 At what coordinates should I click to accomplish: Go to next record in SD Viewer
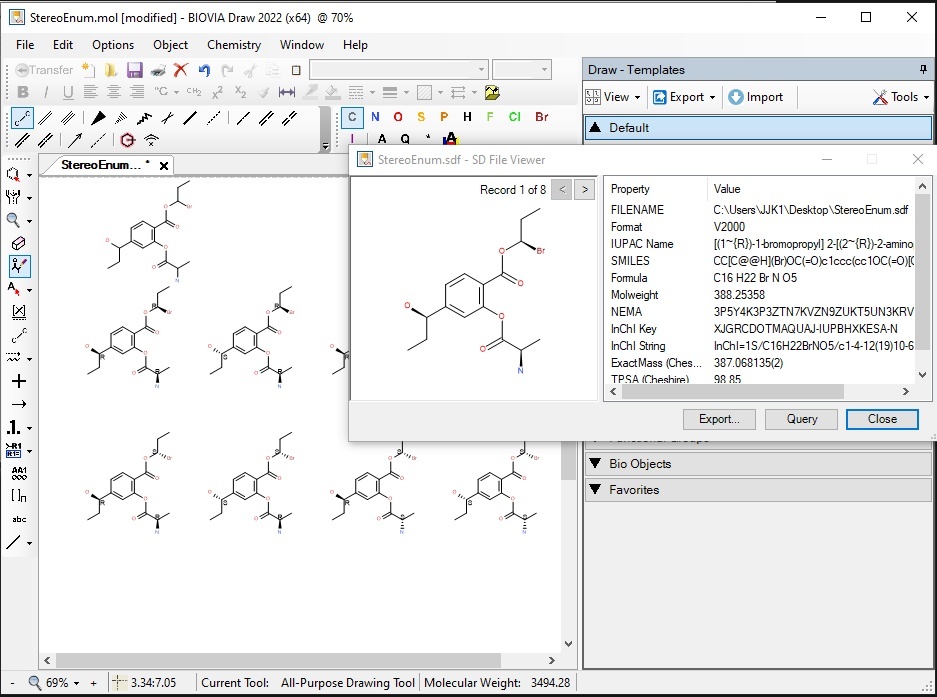584,189
